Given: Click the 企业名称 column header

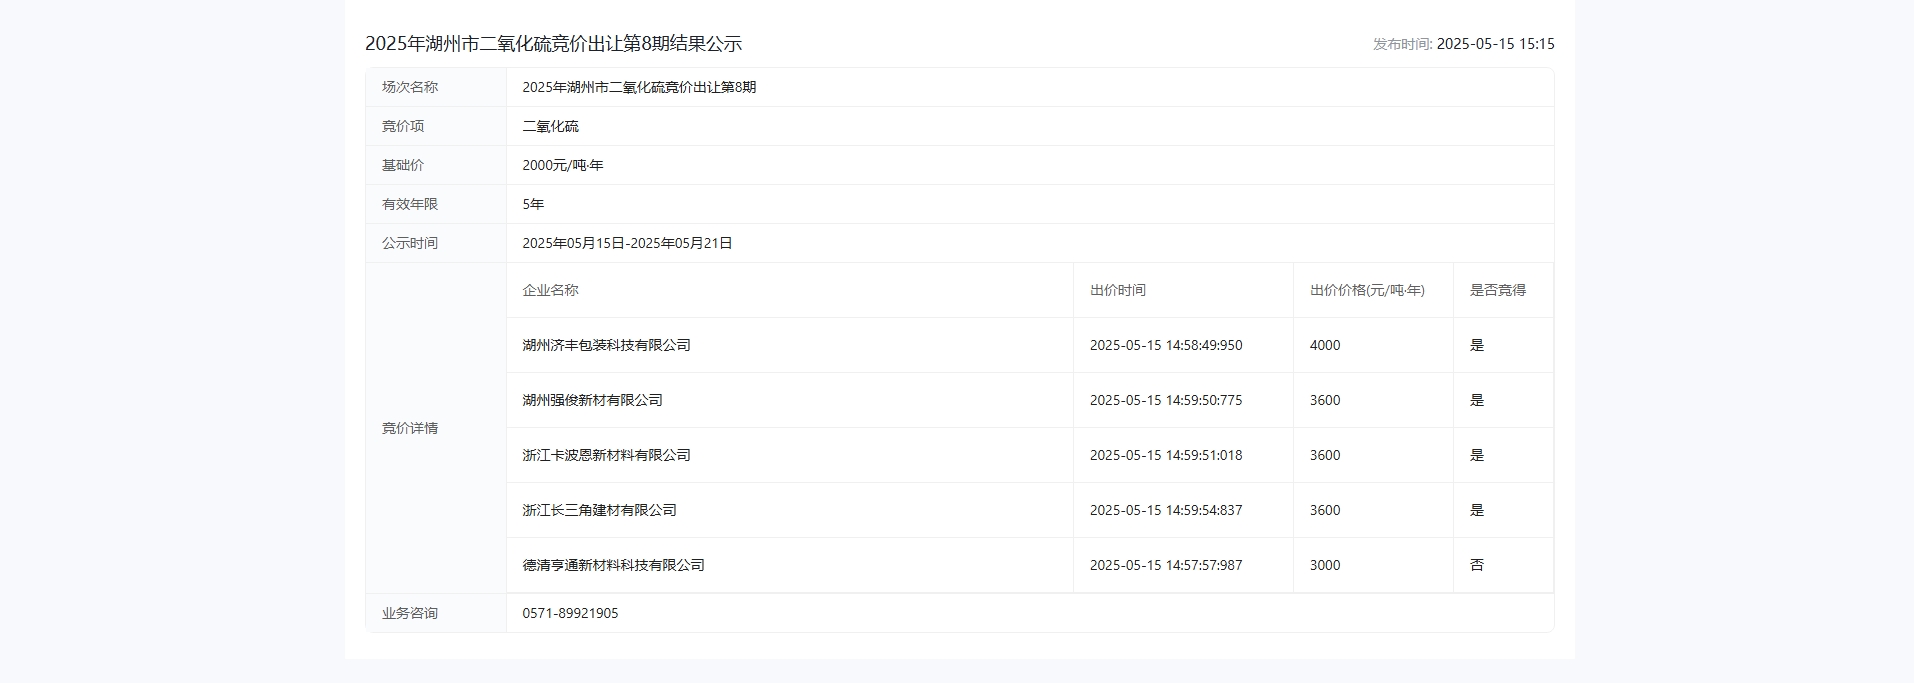Looking at the screenshot, I should pos(550,290).
